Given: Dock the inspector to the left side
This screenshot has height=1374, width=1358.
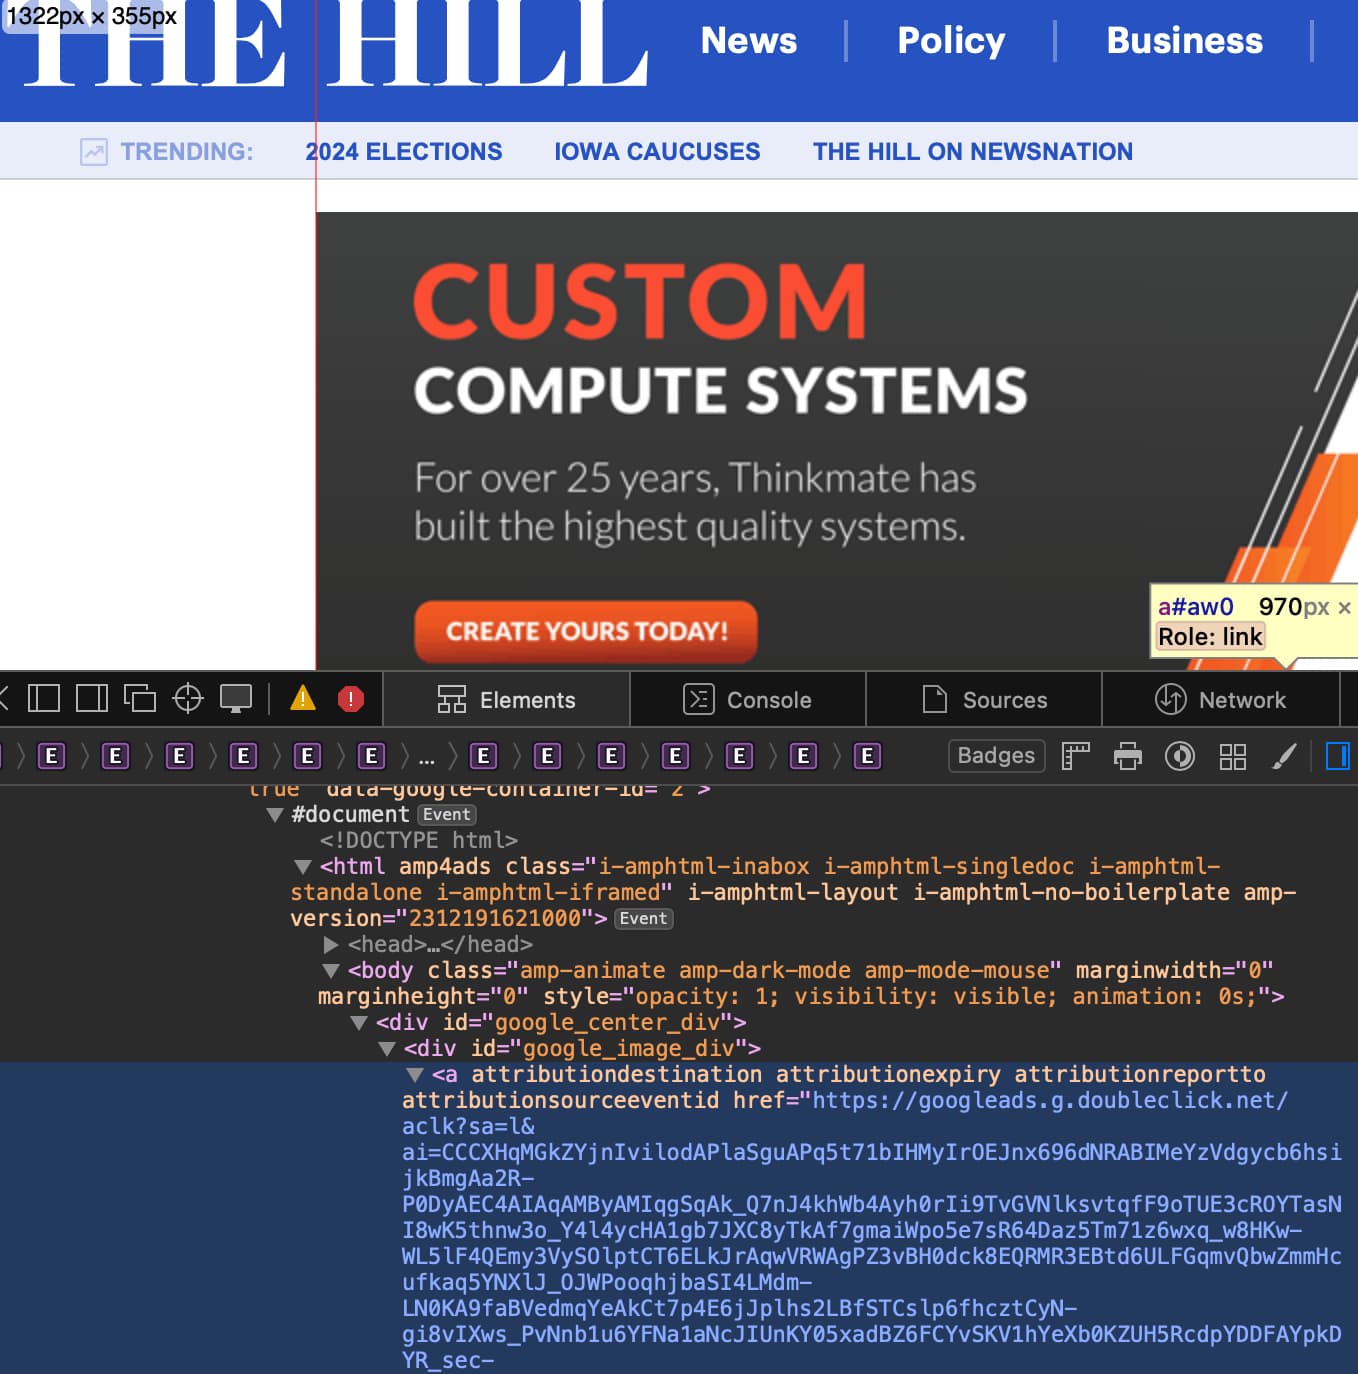Looking at the screenshot, I should (44, 698).
